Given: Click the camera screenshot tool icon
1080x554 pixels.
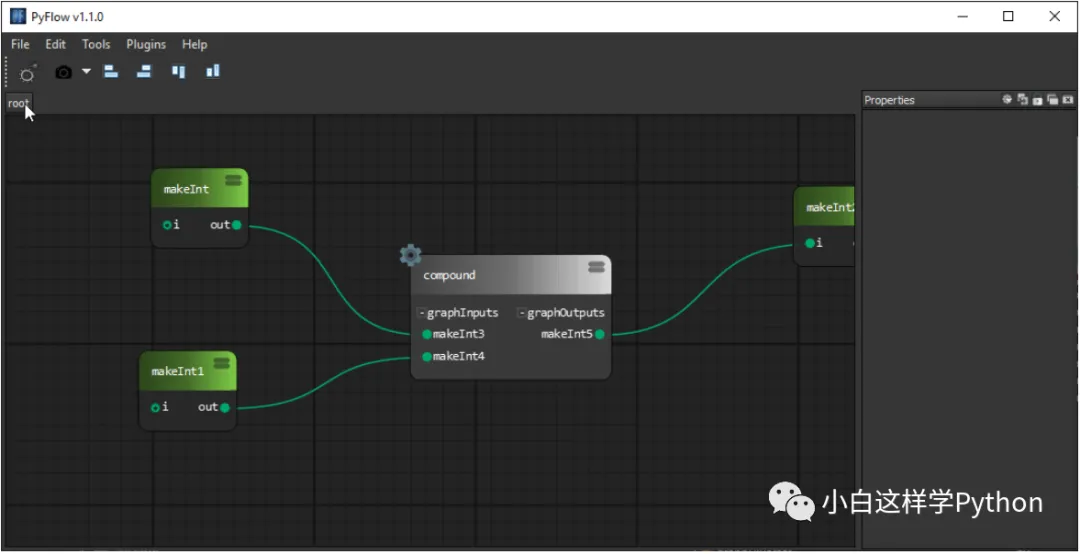Looking at the screenshot, I should 63,72.
